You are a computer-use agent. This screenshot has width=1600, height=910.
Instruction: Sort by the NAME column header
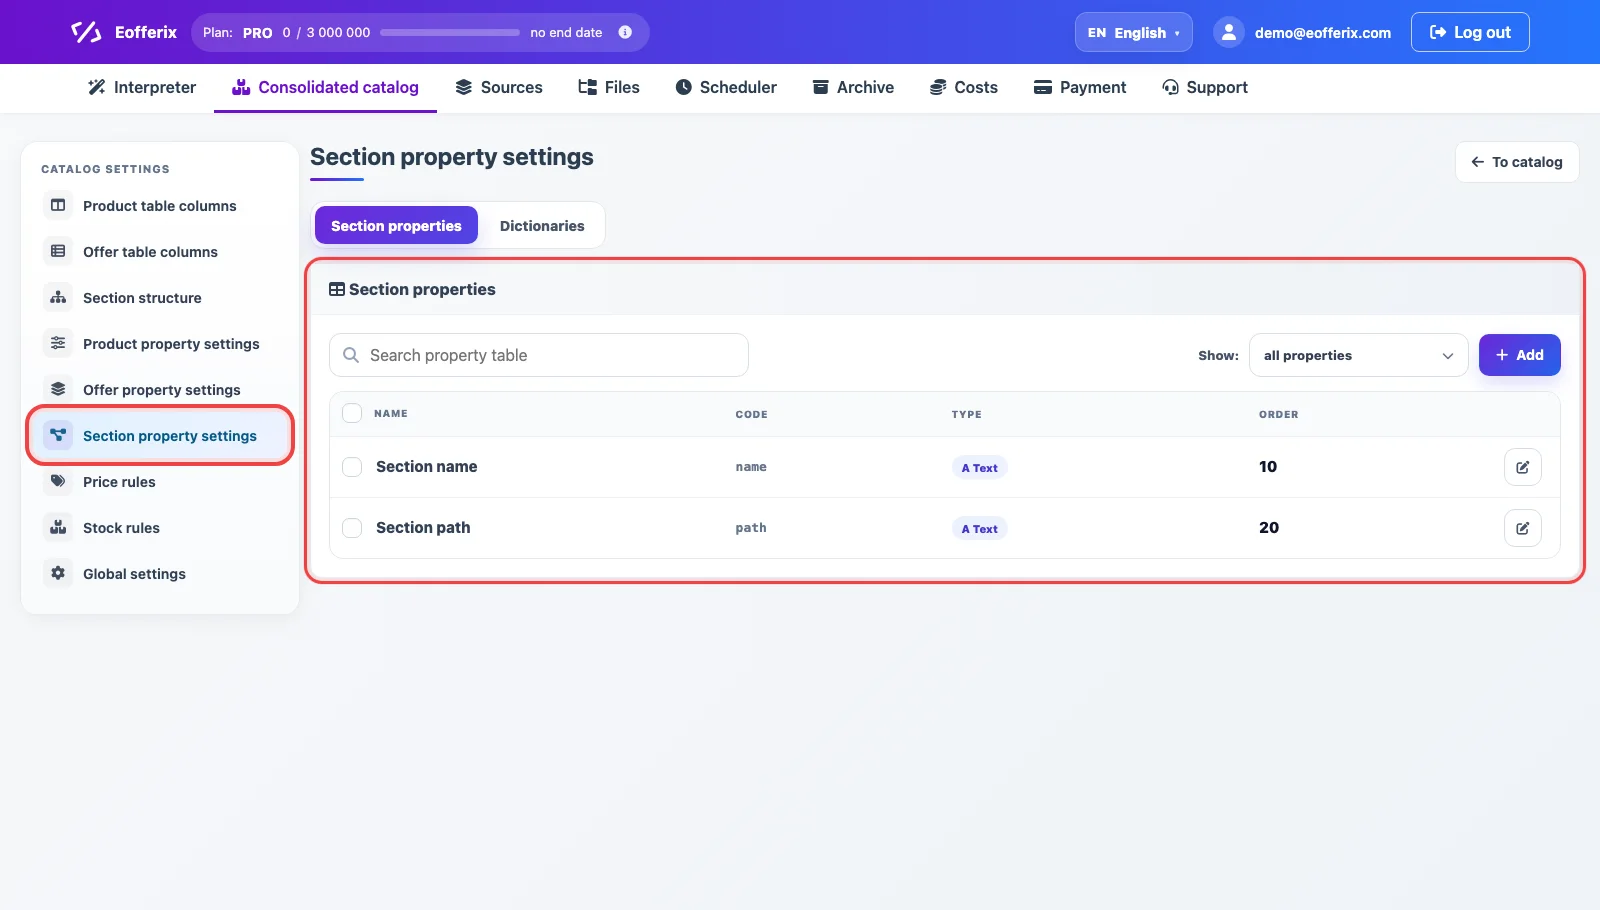point(391,413)
